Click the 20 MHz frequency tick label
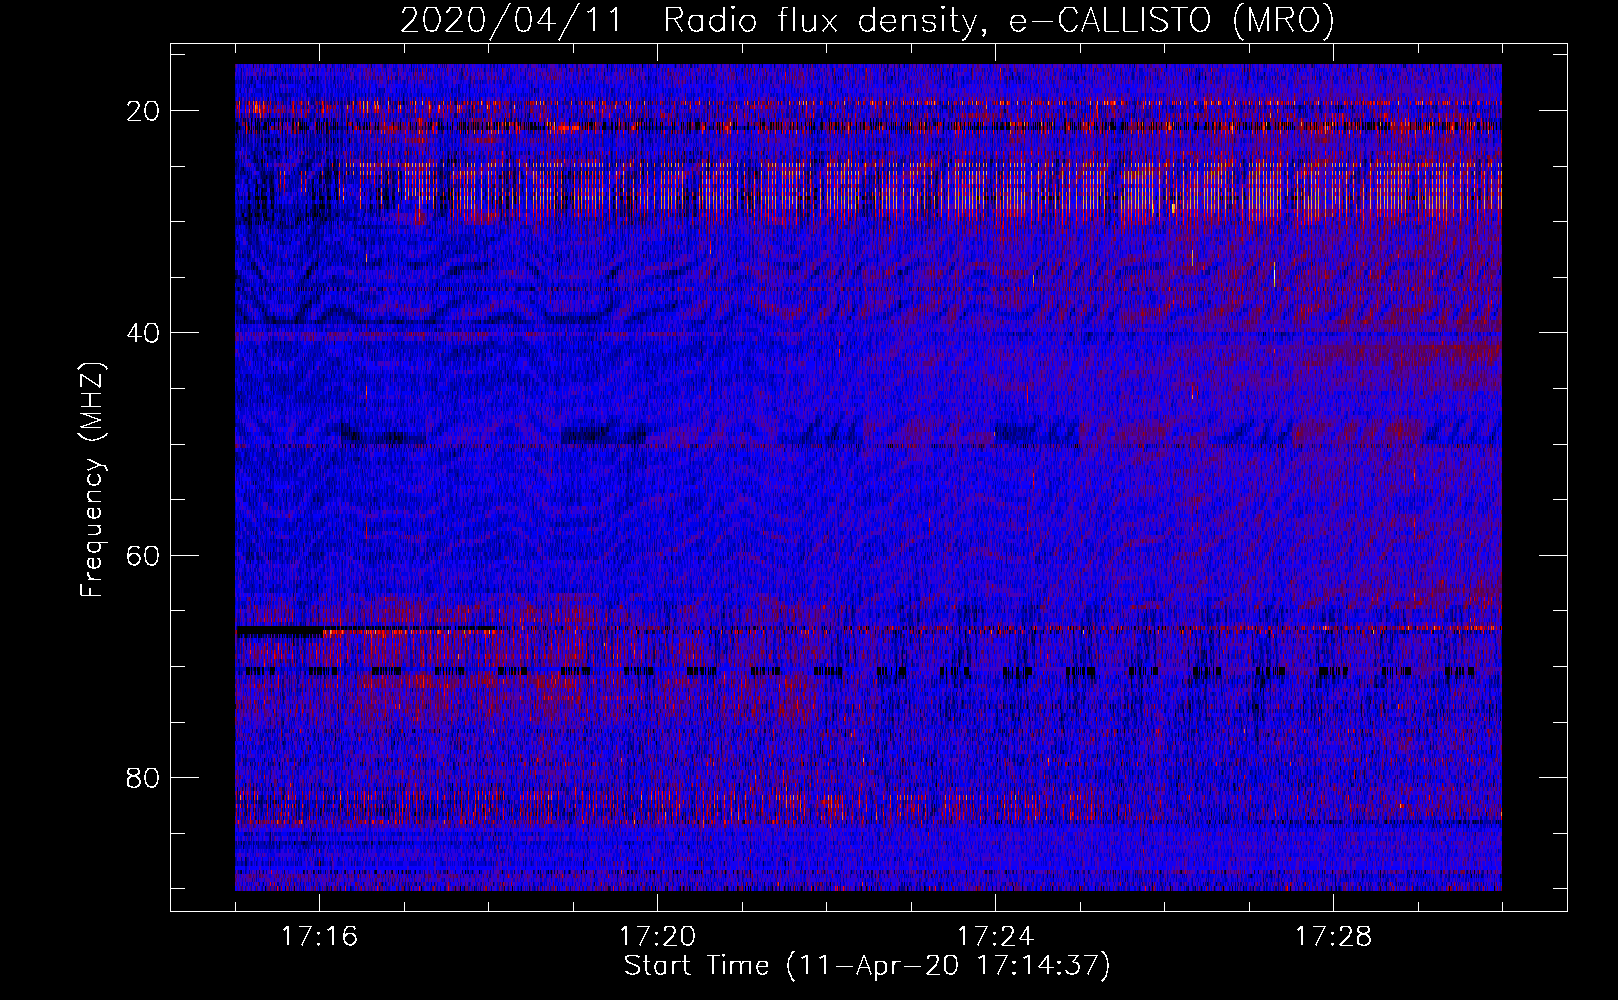The height and width of the screenshot is (1000, 1618). click(144, 111)
